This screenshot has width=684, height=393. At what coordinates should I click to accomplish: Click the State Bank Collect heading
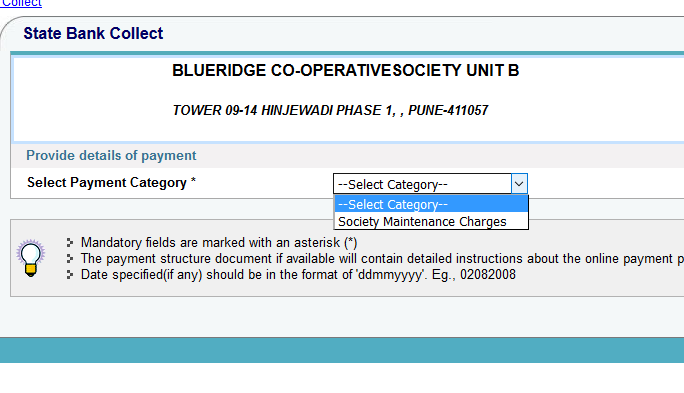click(93, 34)
